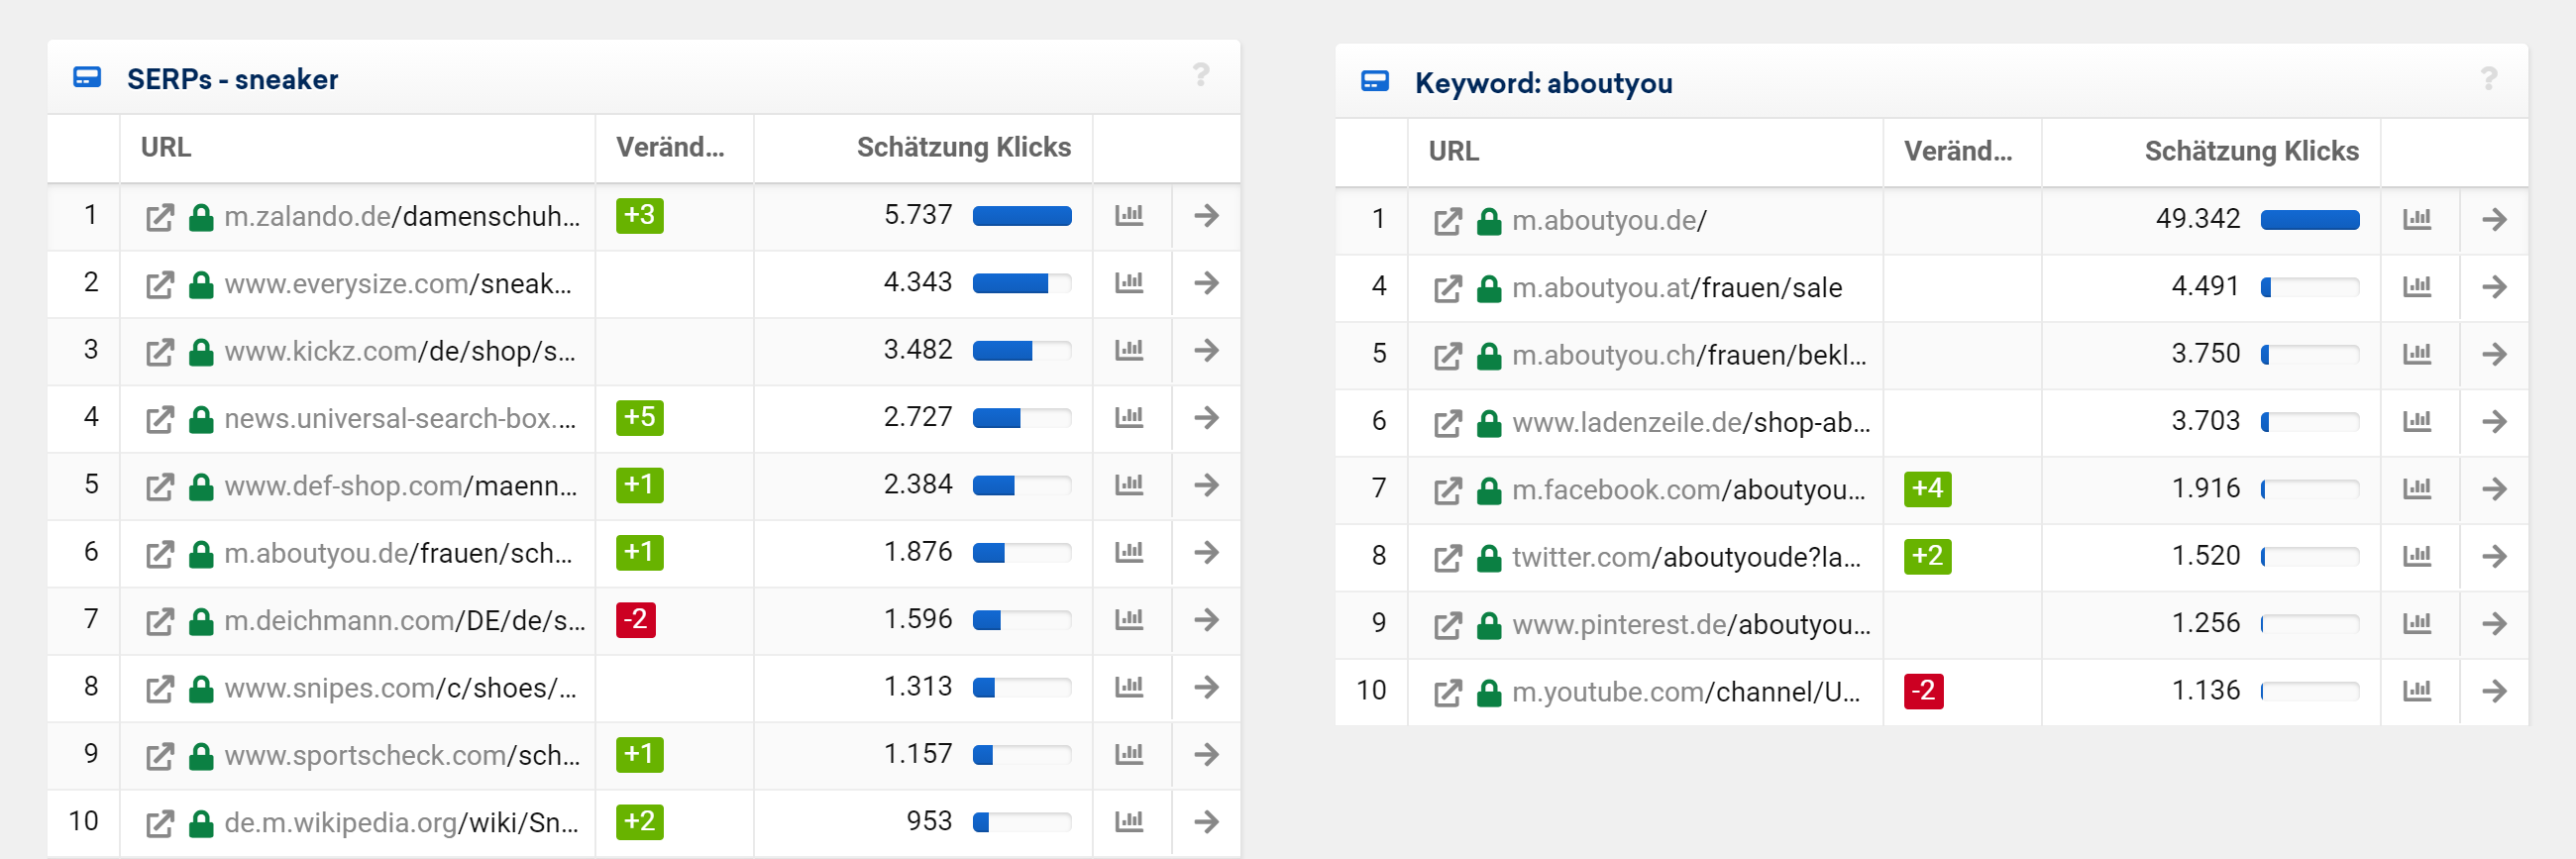
Task: Click chart icon for m.aboutyou.de/ row
Action: pos(2416,220)
